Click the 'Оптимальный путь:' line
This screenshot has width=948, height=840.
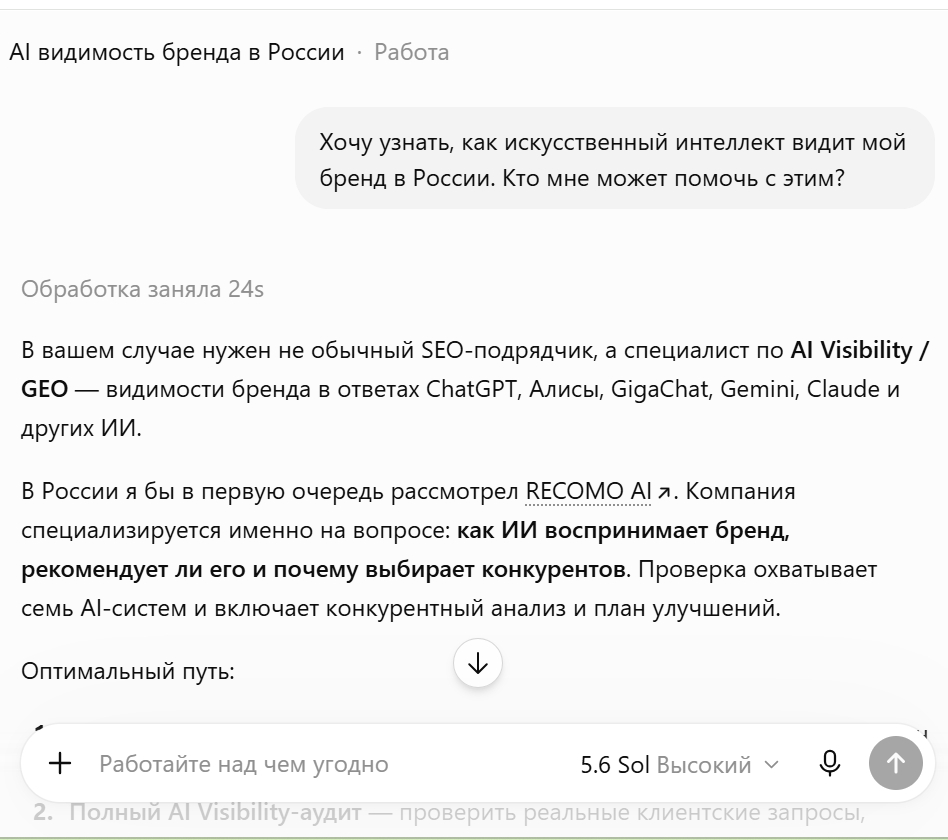click(x=128, y=671)
